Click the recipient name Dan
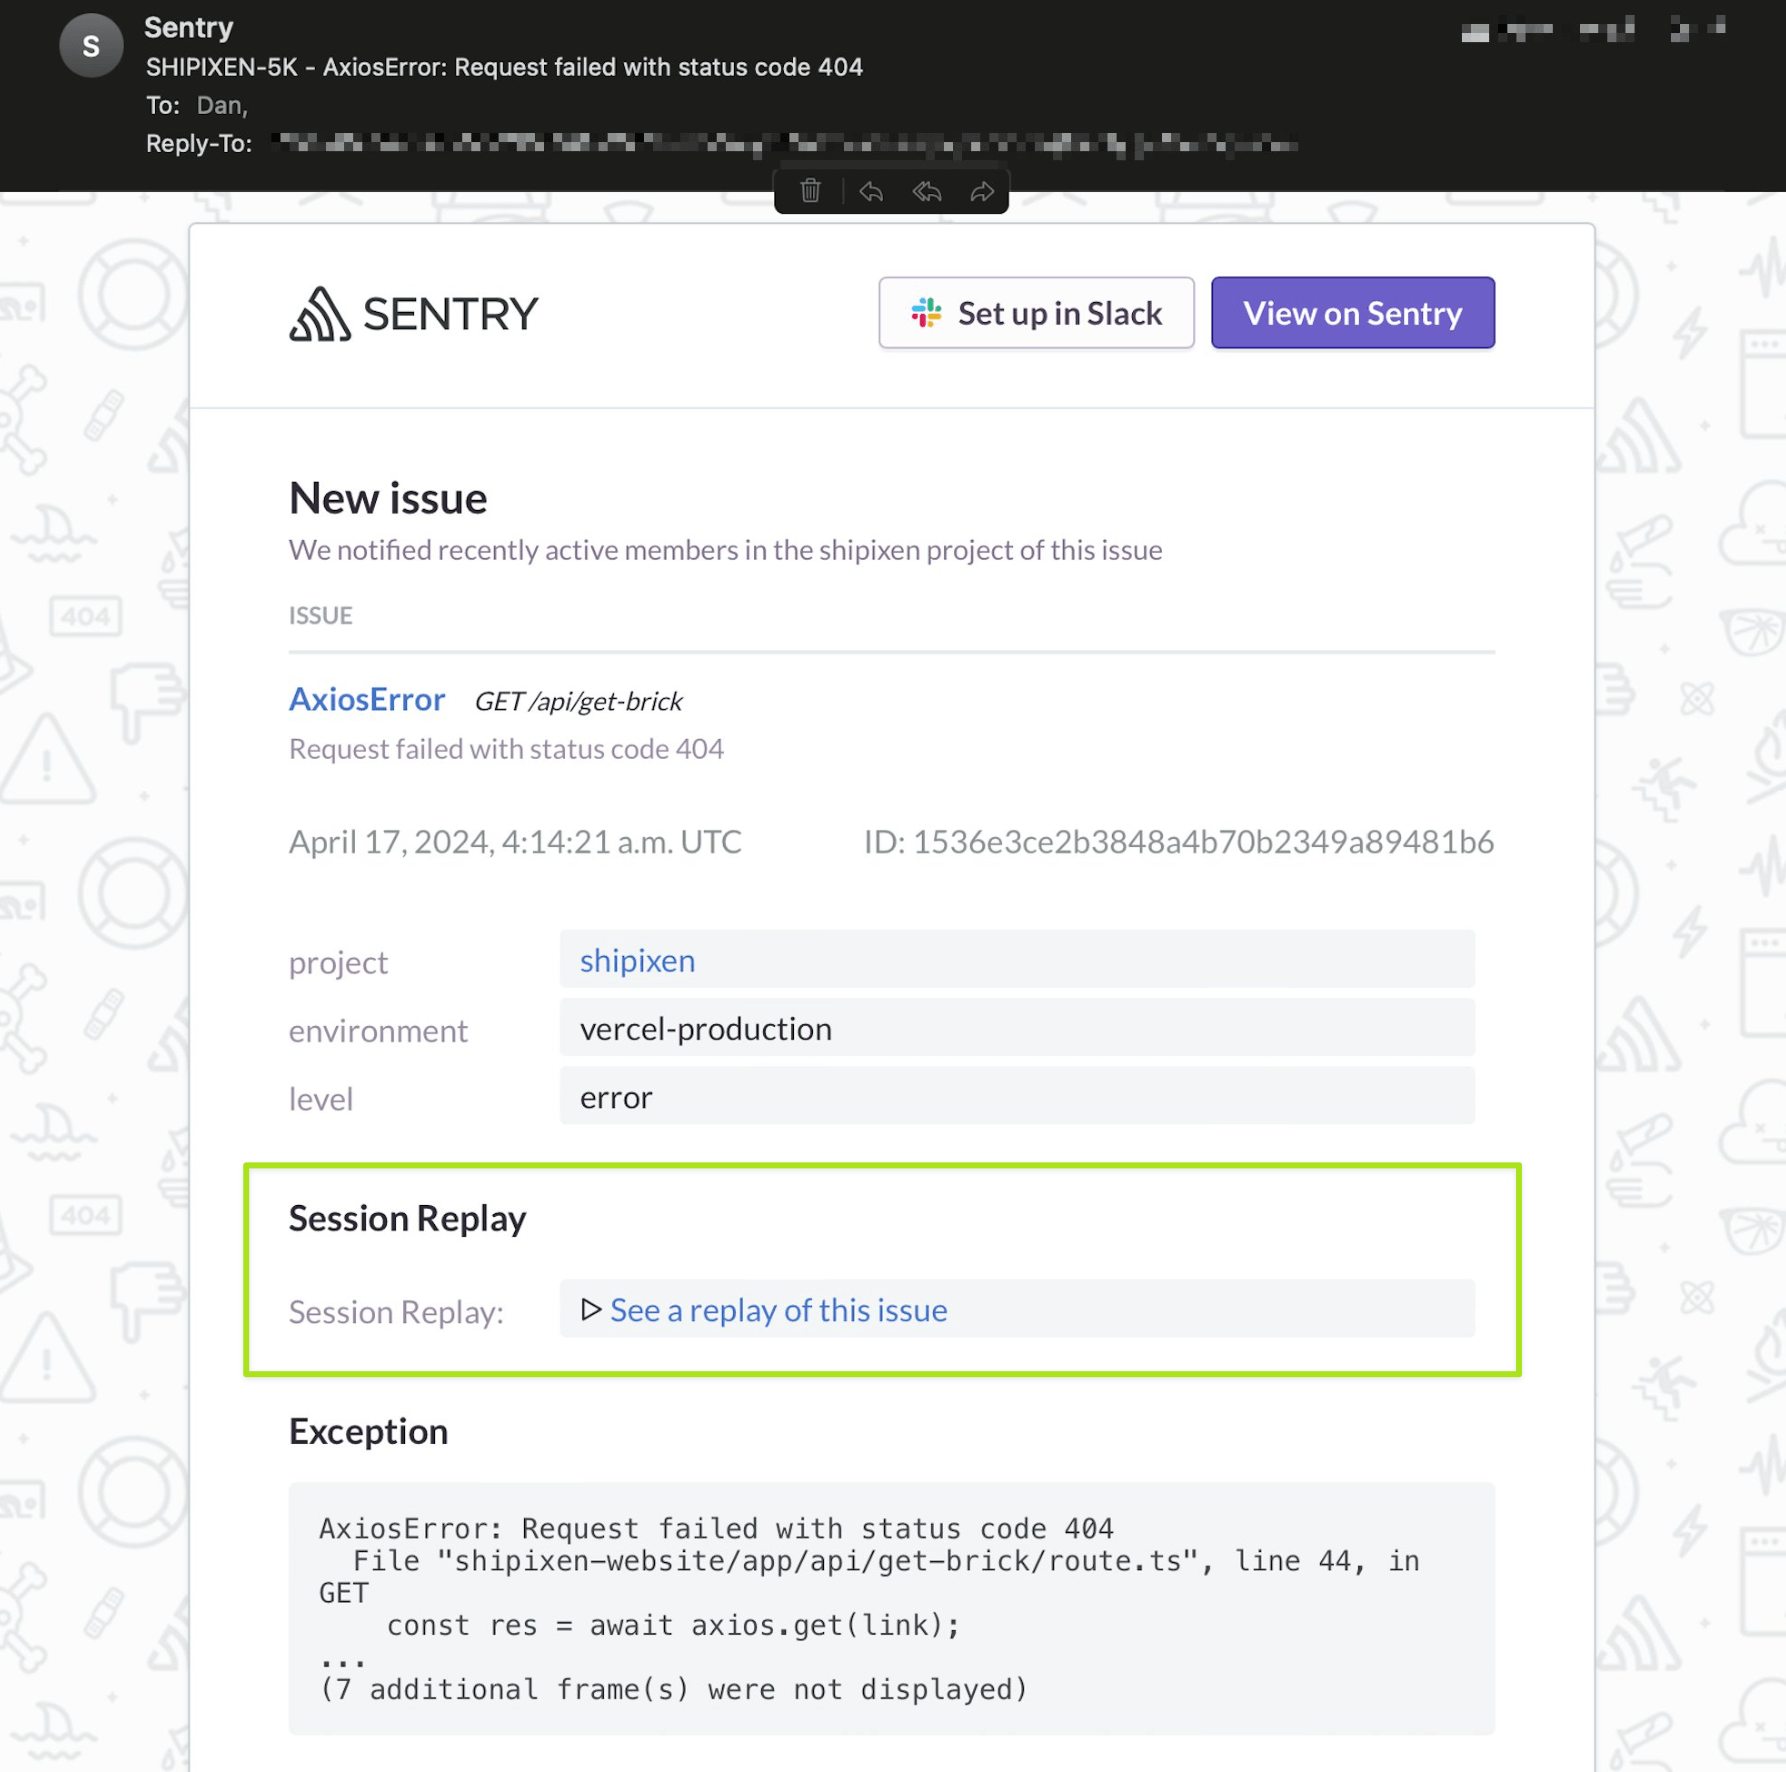The image size is (1786, 1772). [220, 105]
